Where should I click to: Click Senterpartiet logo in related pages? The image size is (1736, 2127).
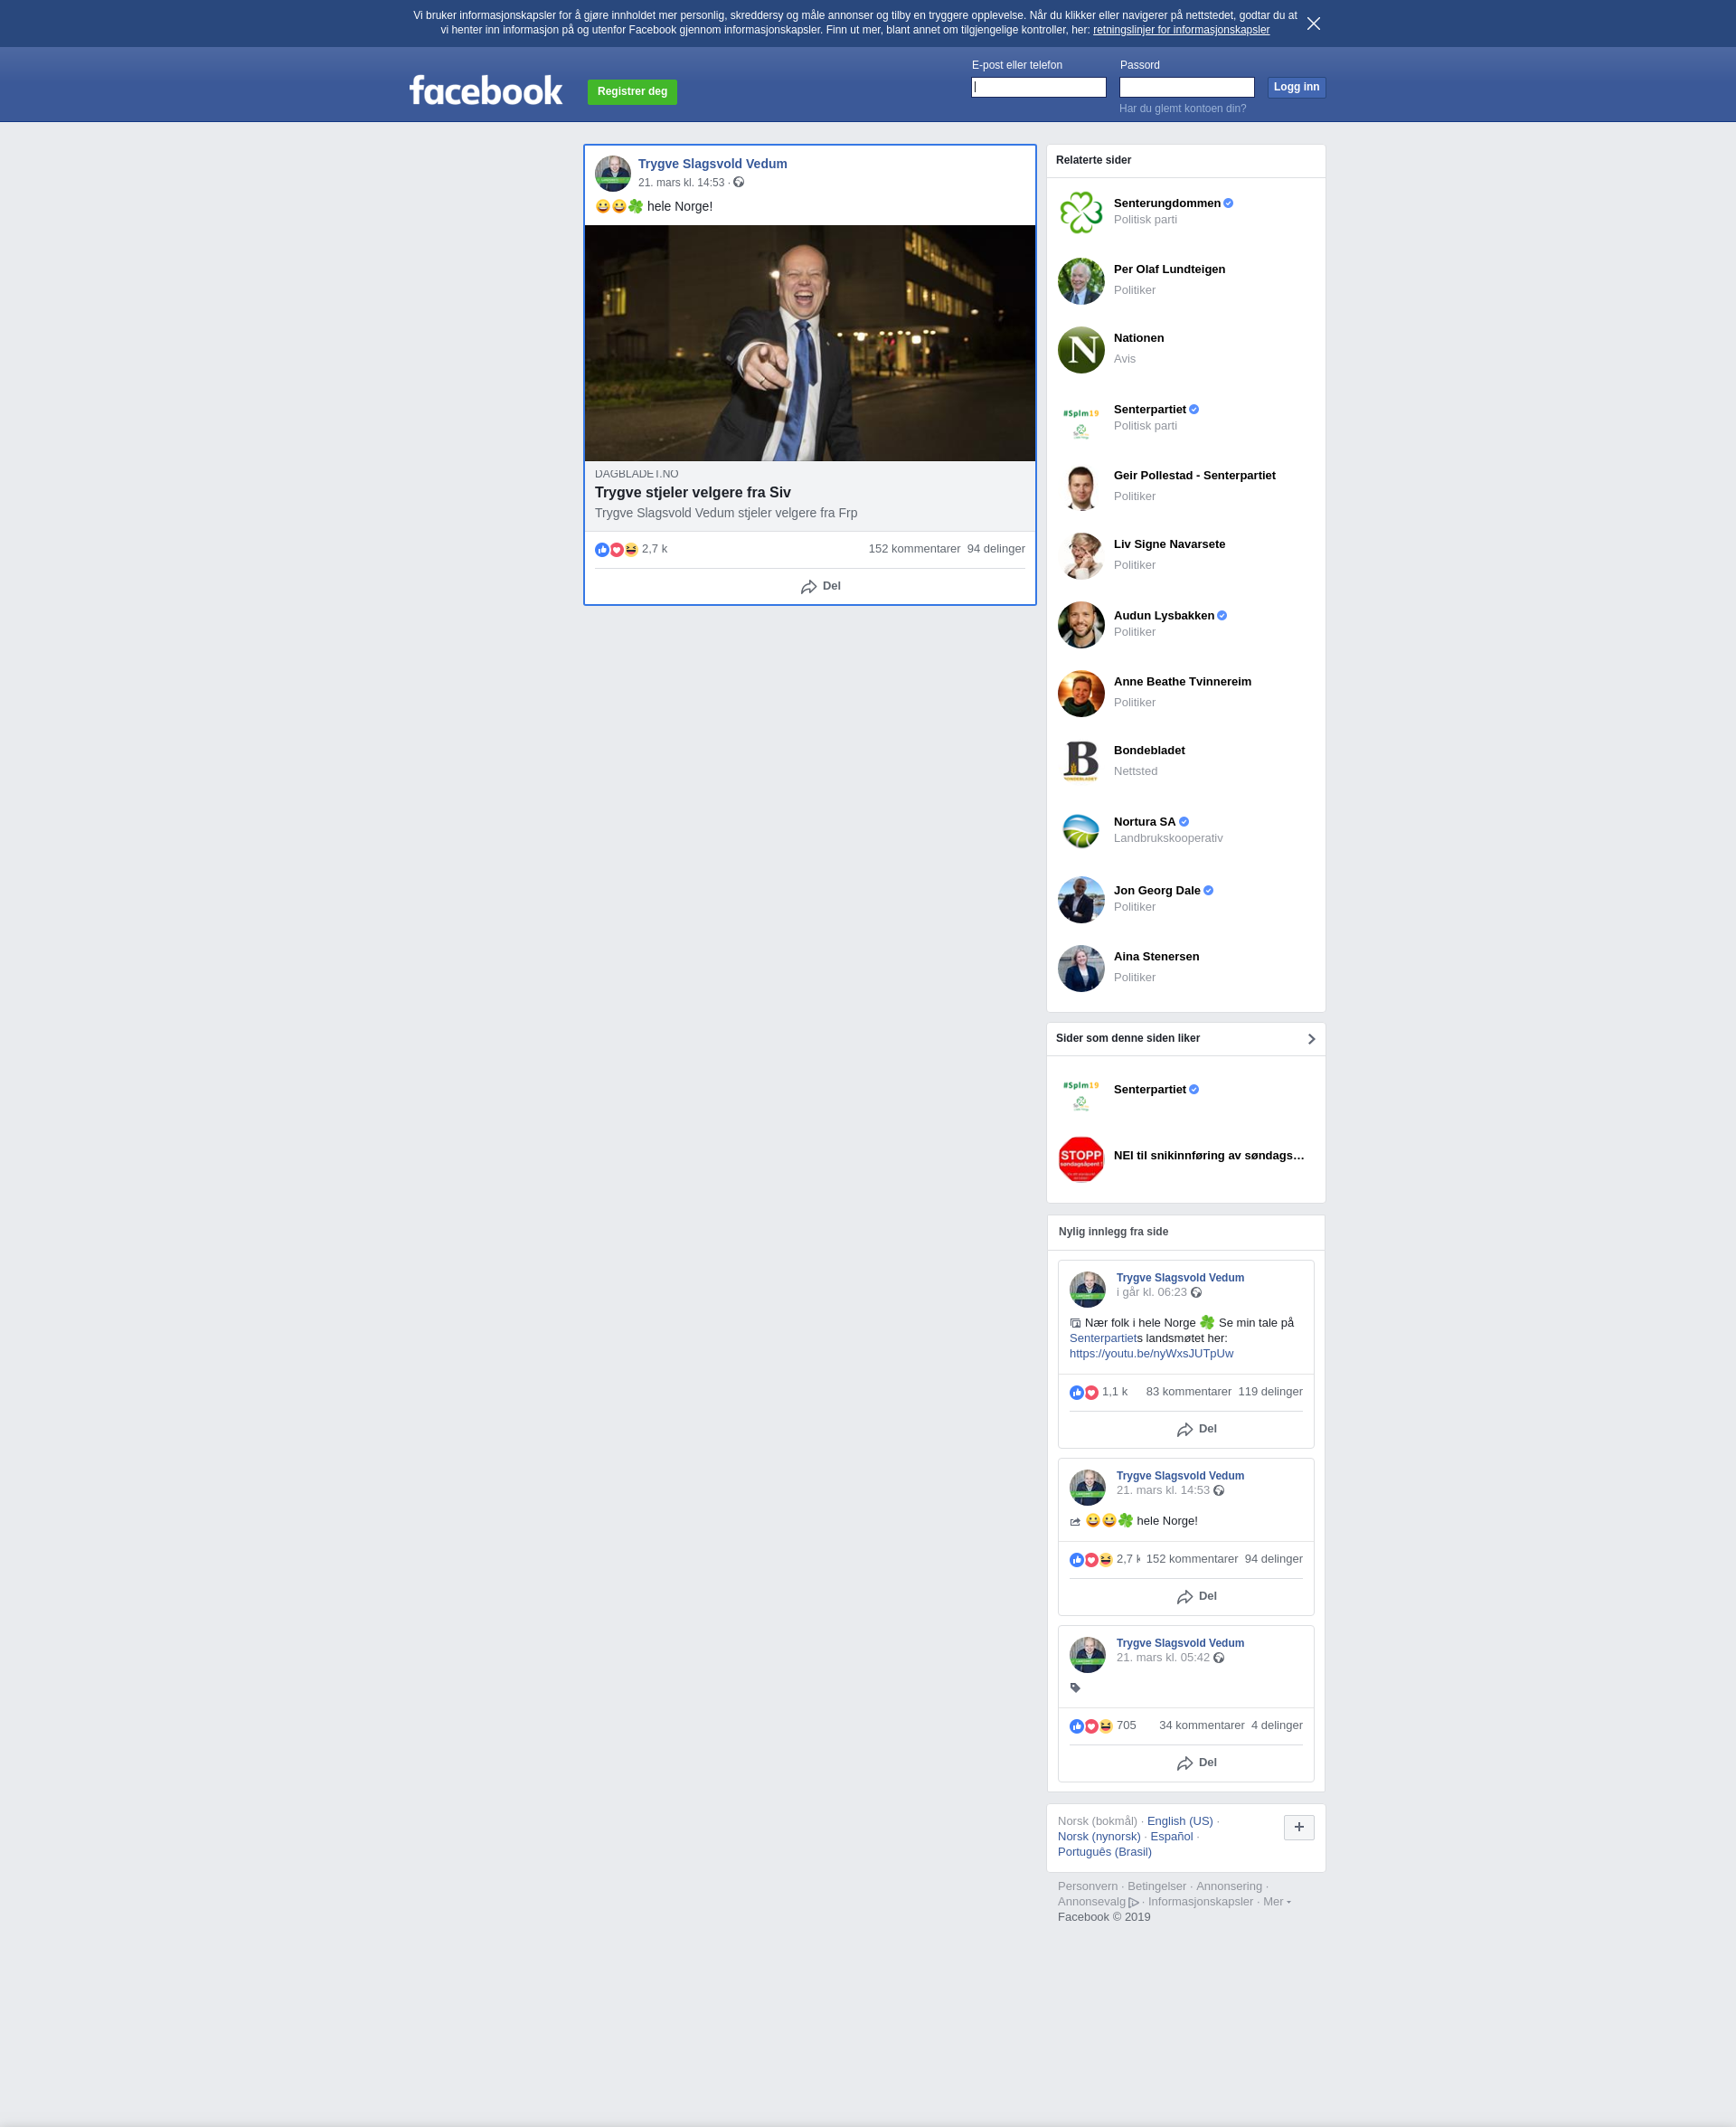1081,419
